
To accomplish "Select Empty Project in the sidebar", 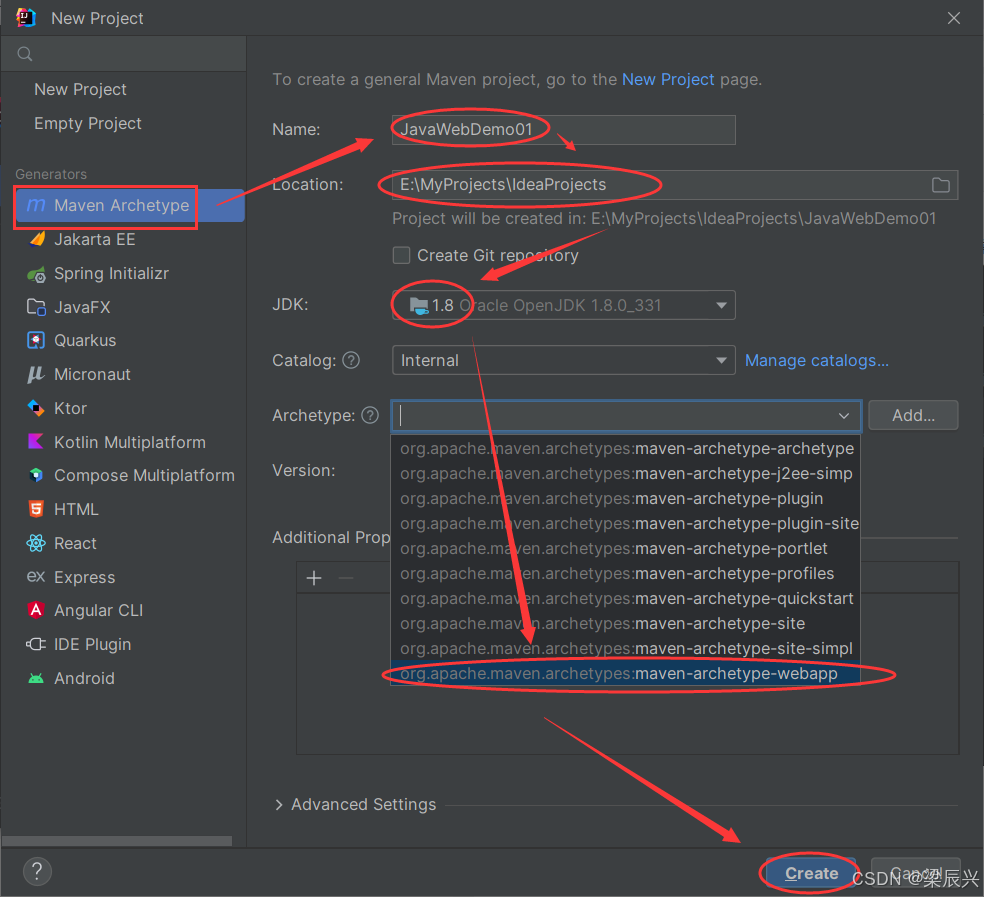I will (88, 123).
